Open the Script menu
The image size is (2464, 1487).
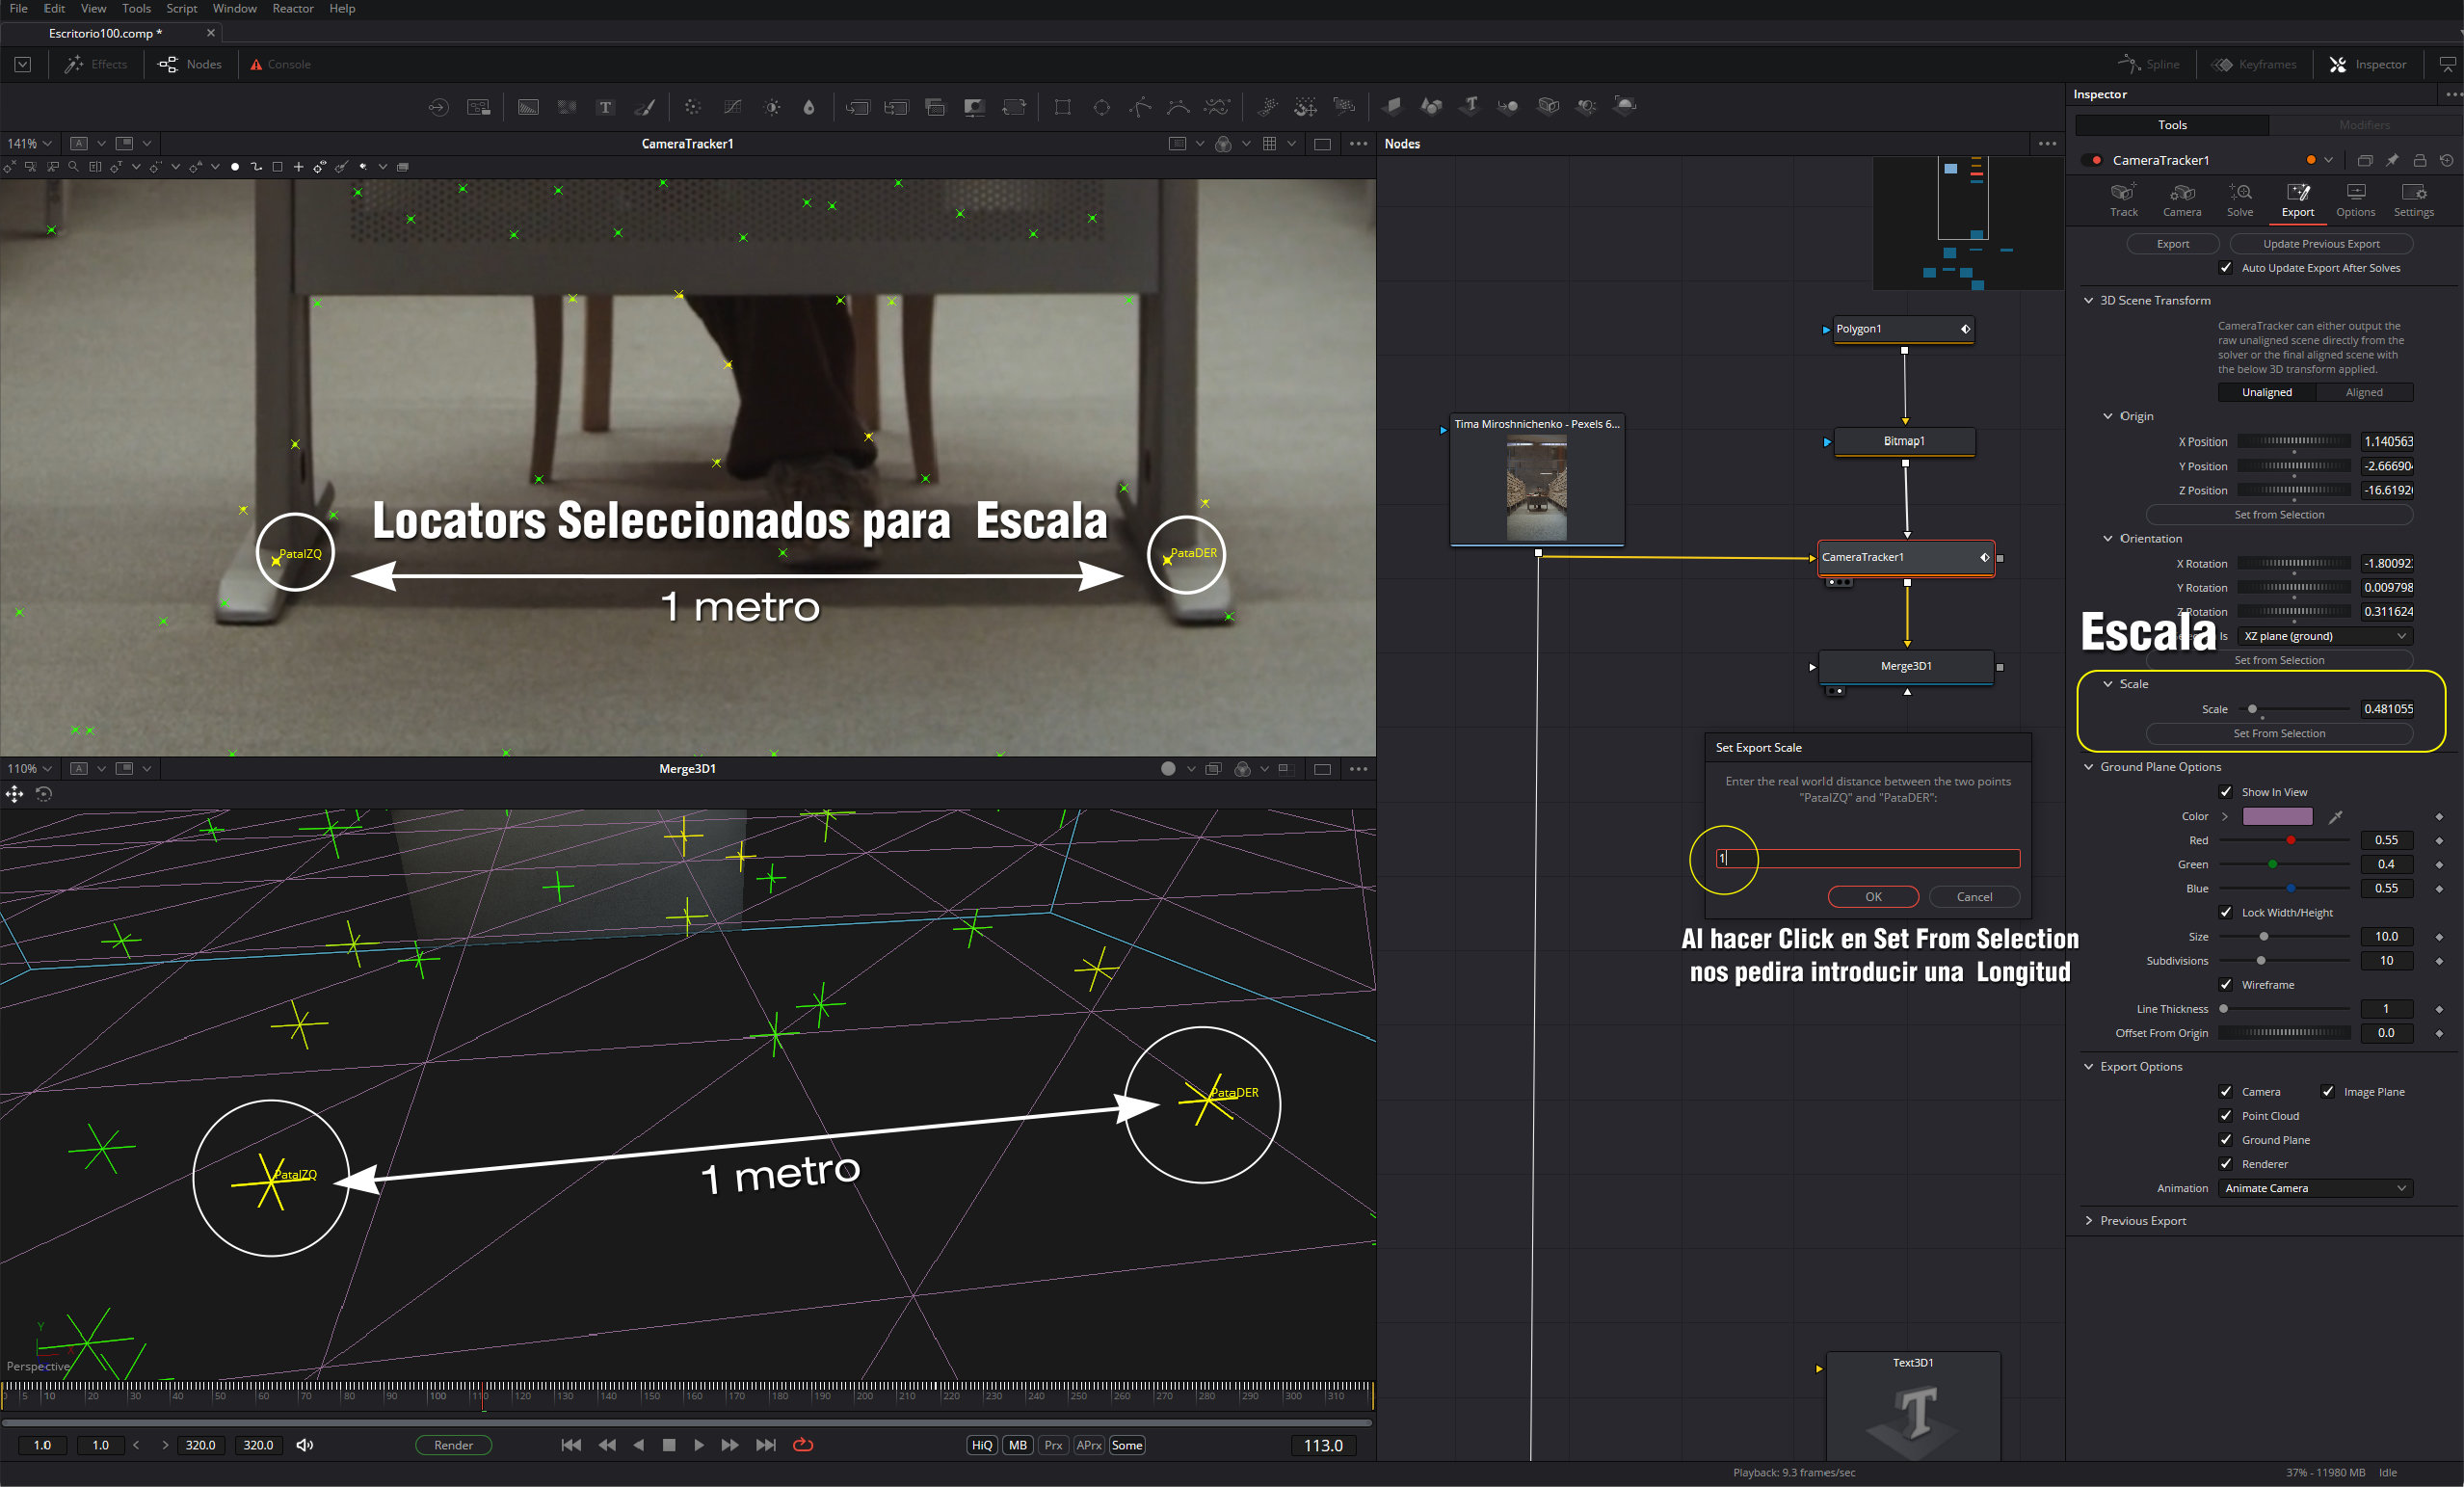point(181,8)
